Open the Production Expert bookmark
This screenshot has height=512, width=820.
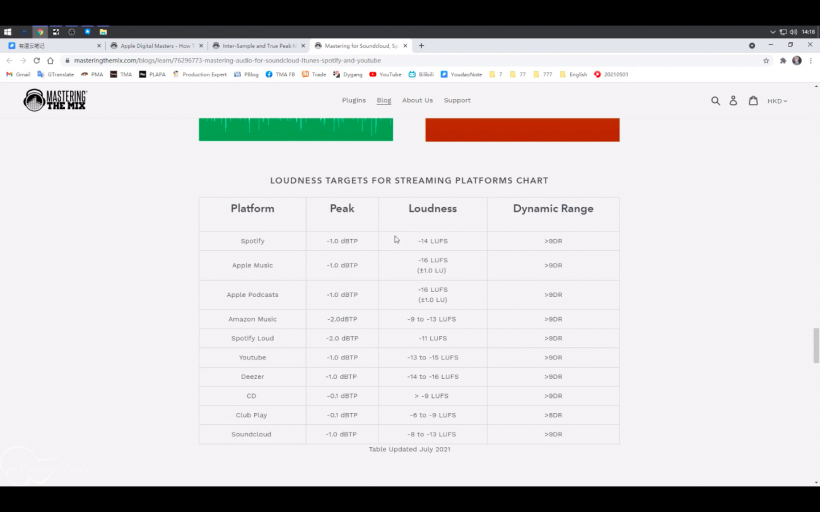point(200,75)
